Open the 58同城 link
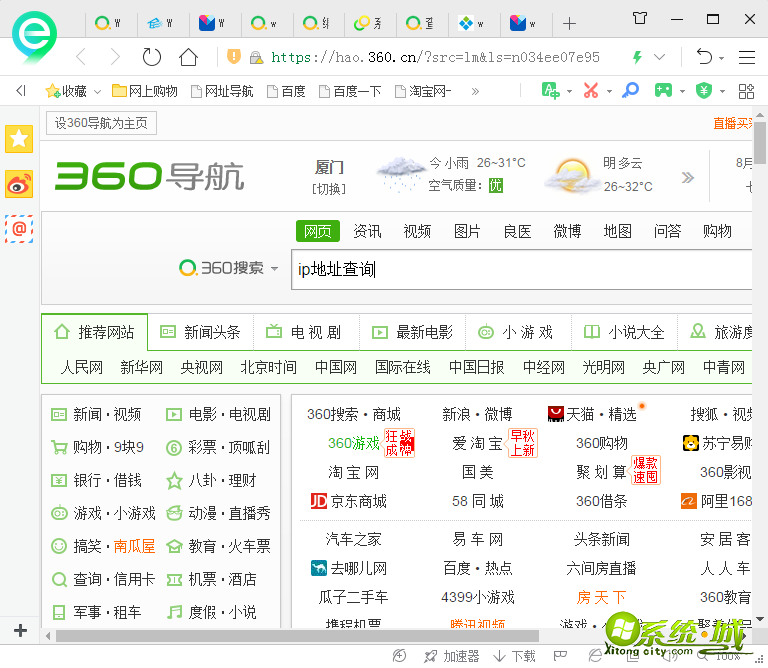Screen dimensions: 768x668 (478, 501)
